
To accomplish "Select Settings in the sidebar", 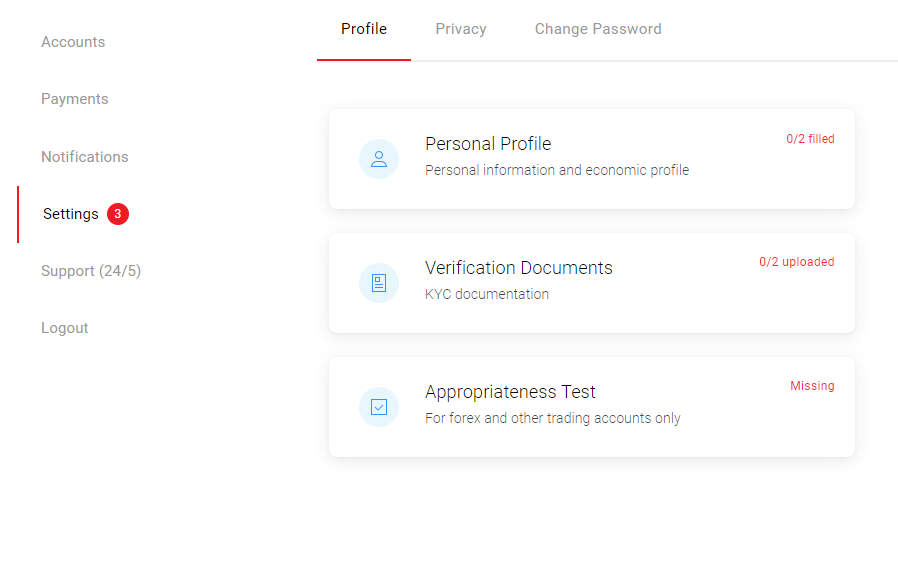I will (71, 214).
